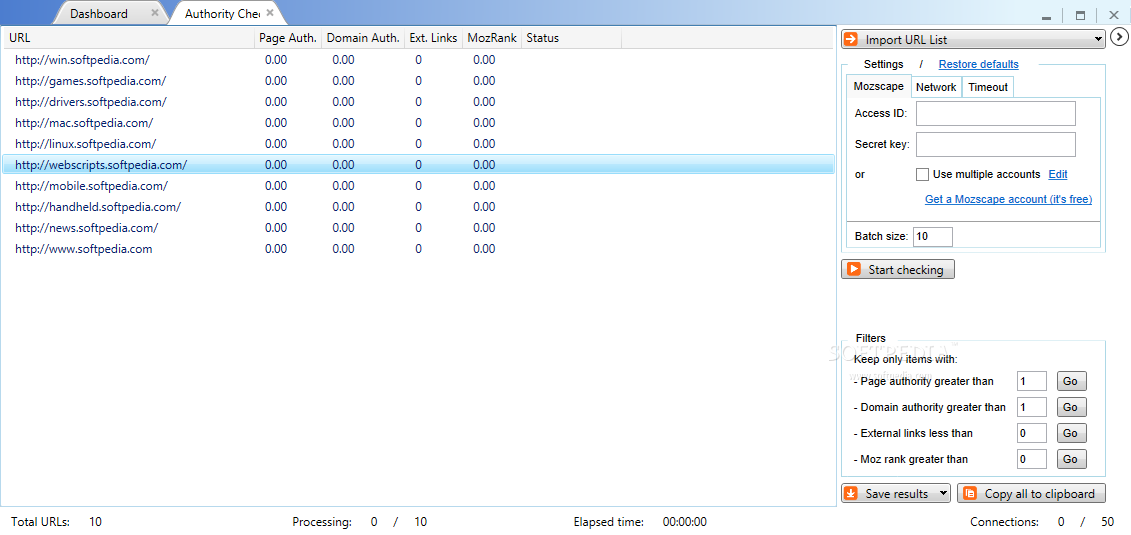This screenshot has height=535, width=1131.
Task: Sort by Ext. Links column header
Action: (434, 38)
